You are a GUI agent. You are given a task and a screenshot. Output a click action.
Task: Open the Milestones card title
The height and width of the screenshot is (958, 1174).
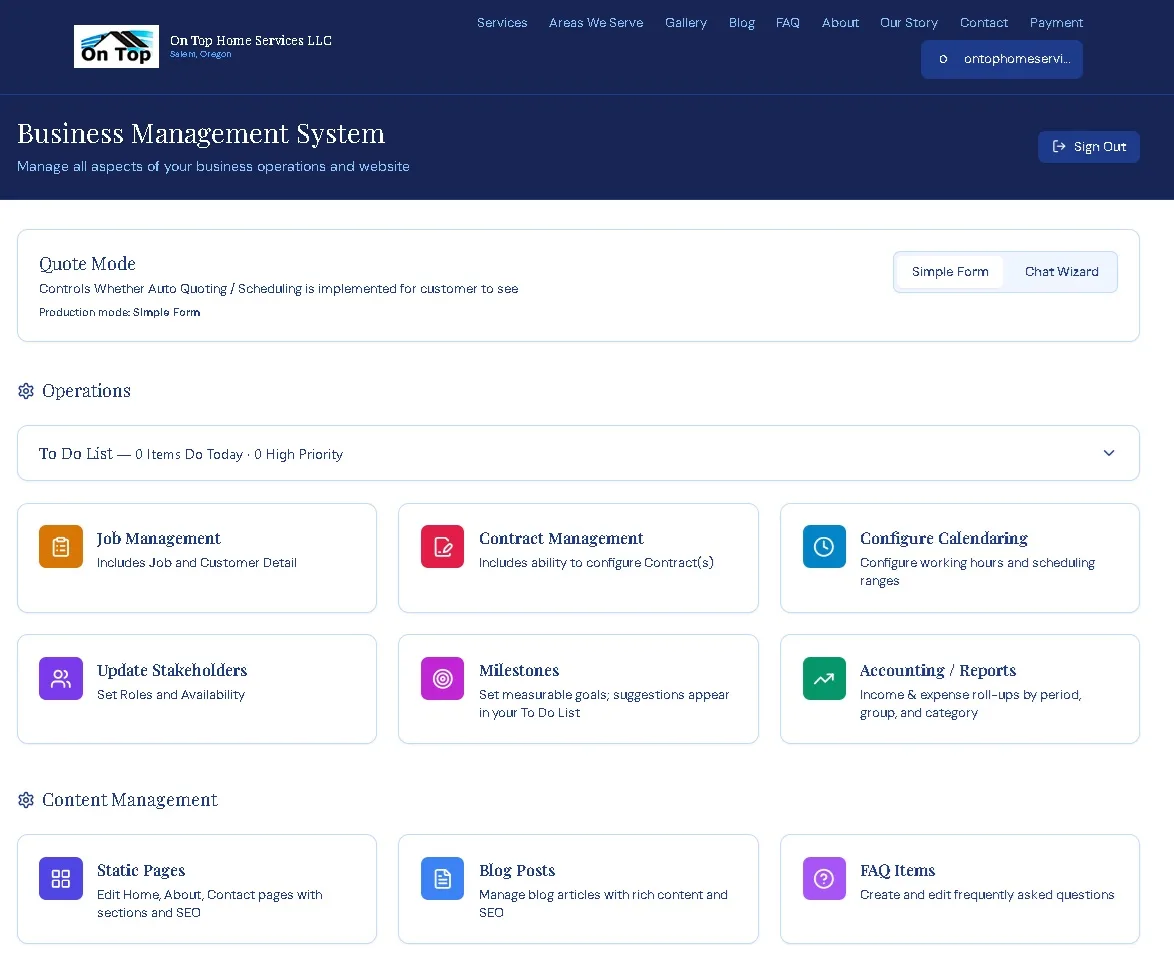point(519,670)
